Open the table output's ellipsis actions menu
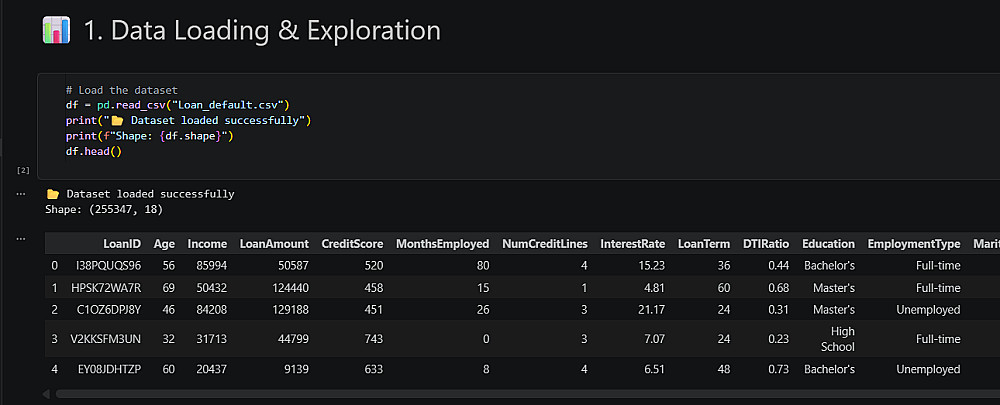This screenshot has width=1000, height=405. point(21,240)
